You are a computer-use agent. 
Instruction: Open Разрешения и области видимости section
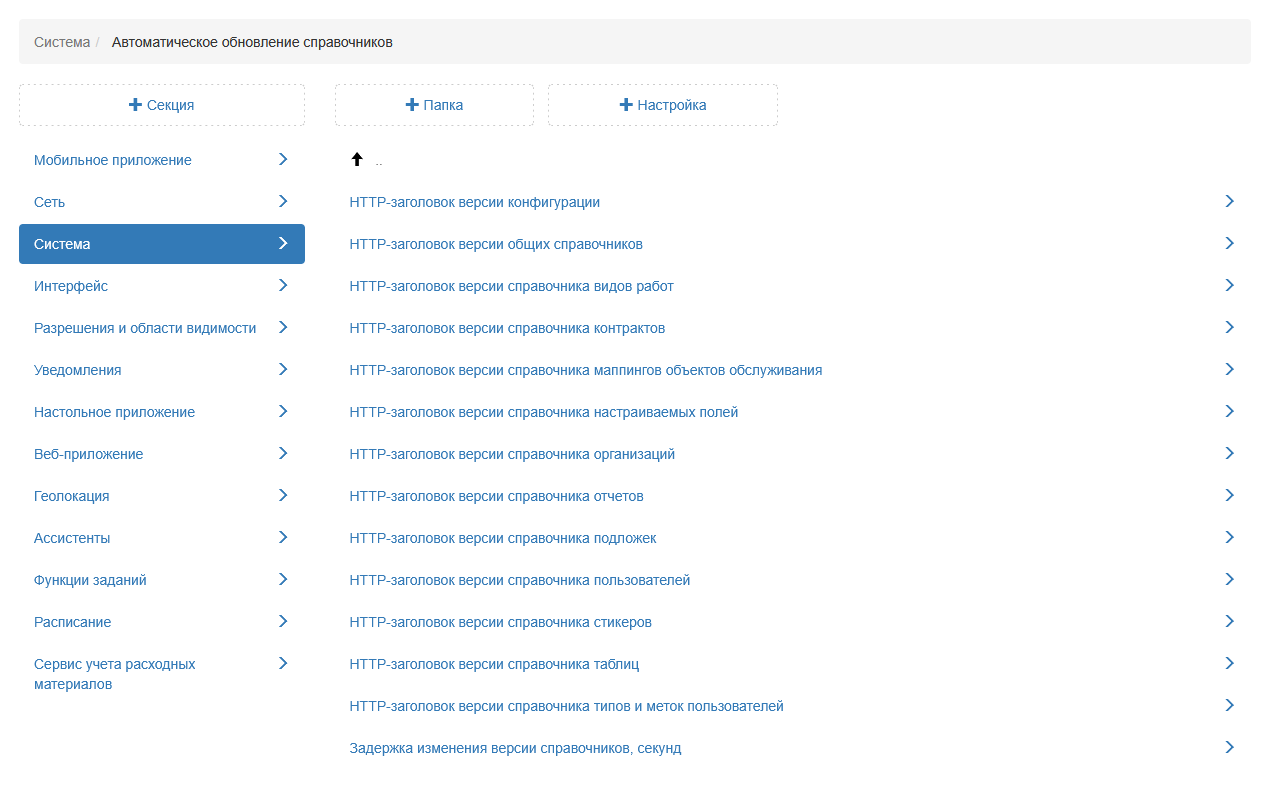[x=145, y=328]
